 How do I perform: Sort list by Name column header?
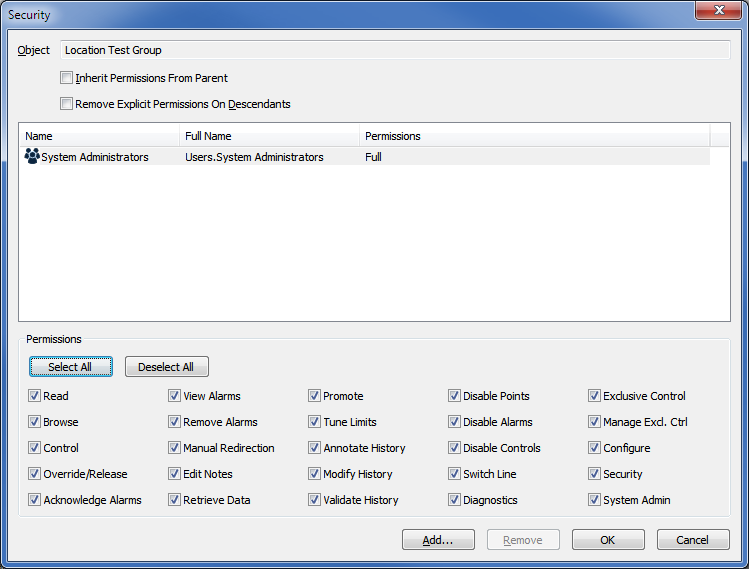click(98, 136)
